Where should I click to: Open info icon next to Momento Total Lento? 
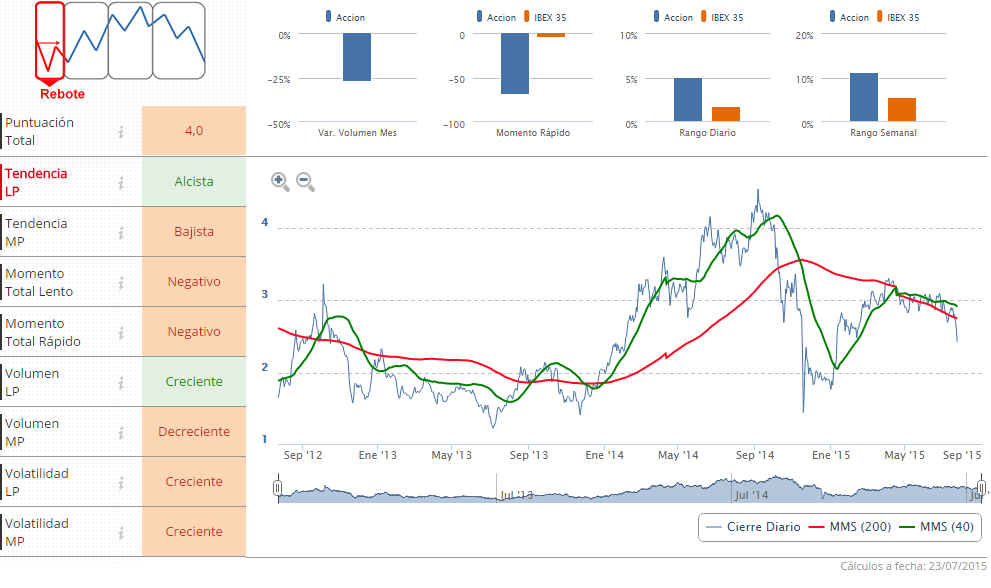pos(120,281)
